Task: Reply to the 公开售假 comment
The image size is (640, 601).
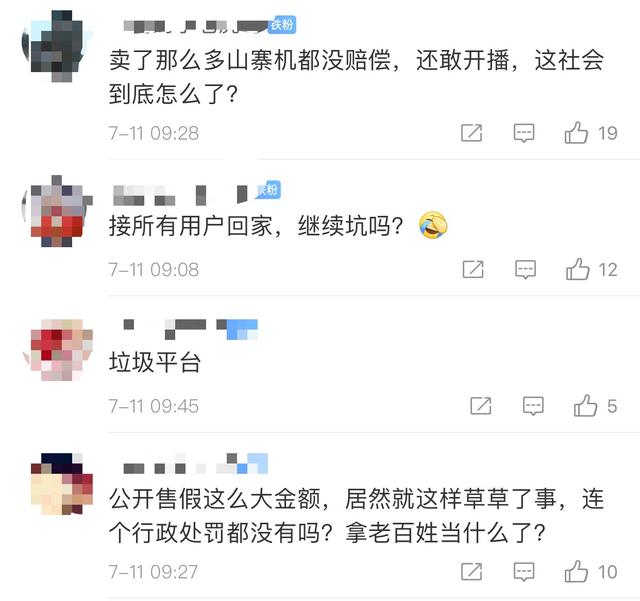Action: [x=524, y=572]
